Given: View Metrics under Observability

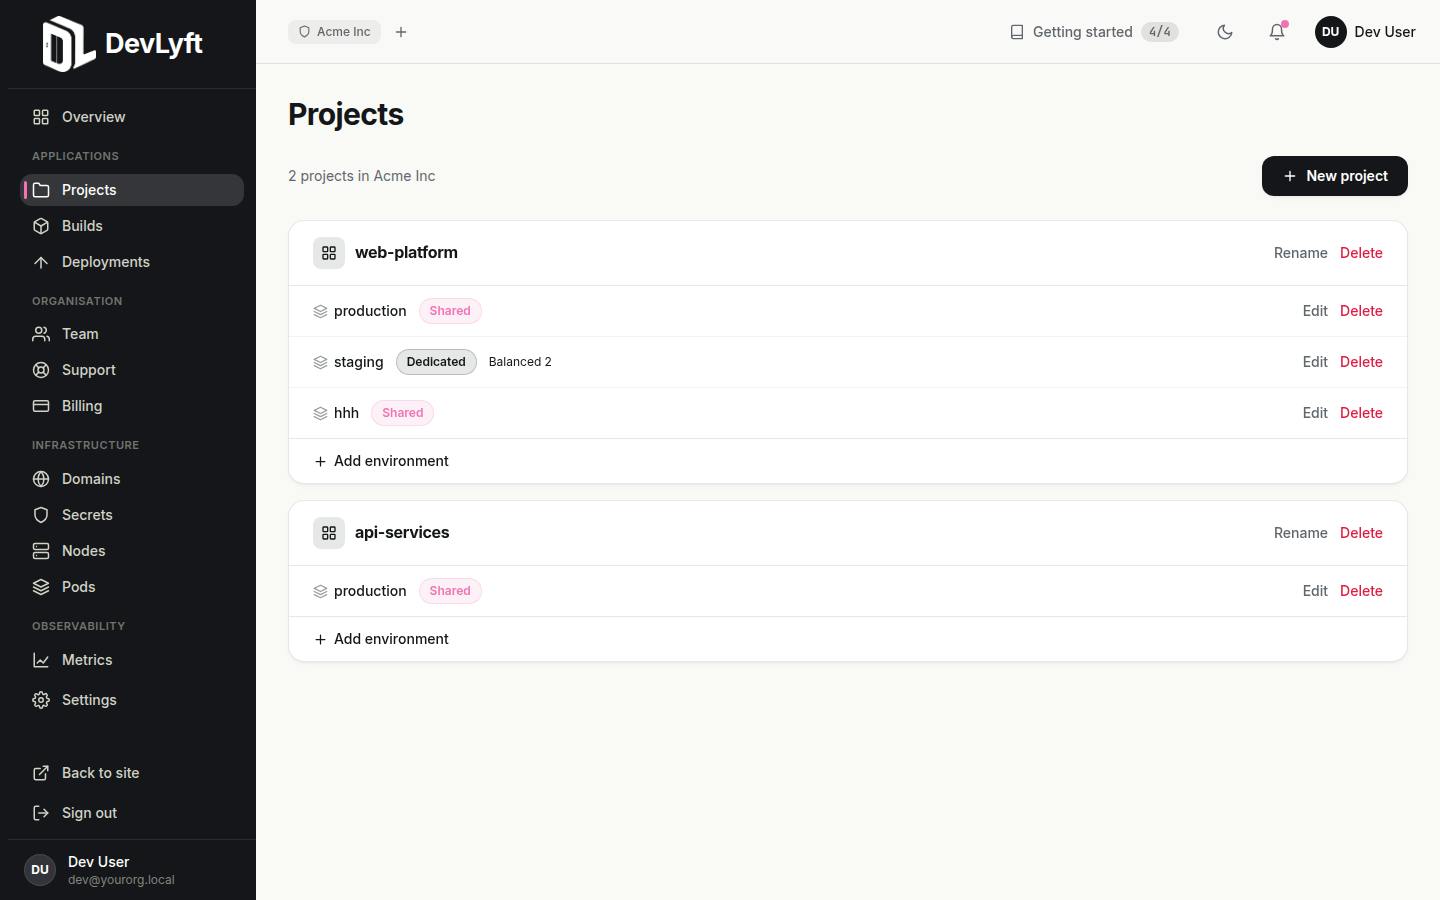Looking at the screenshot, I should click(x=132, y=660).
